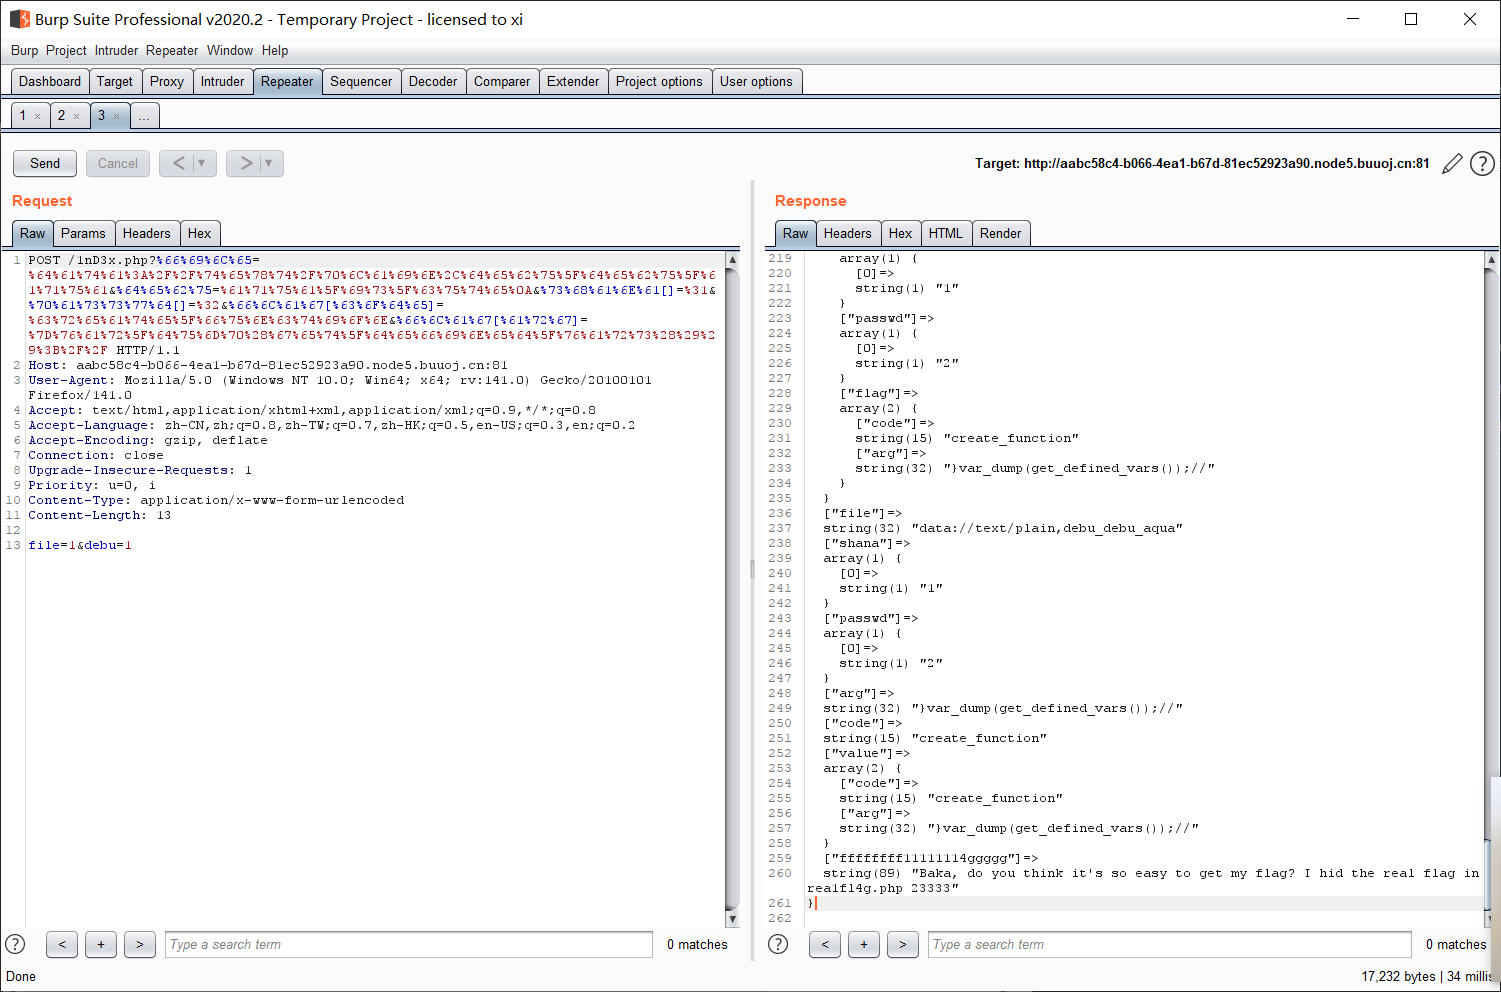Click the Content-Length header line
The image size is (1501, 992).
(x=100, y=515)
